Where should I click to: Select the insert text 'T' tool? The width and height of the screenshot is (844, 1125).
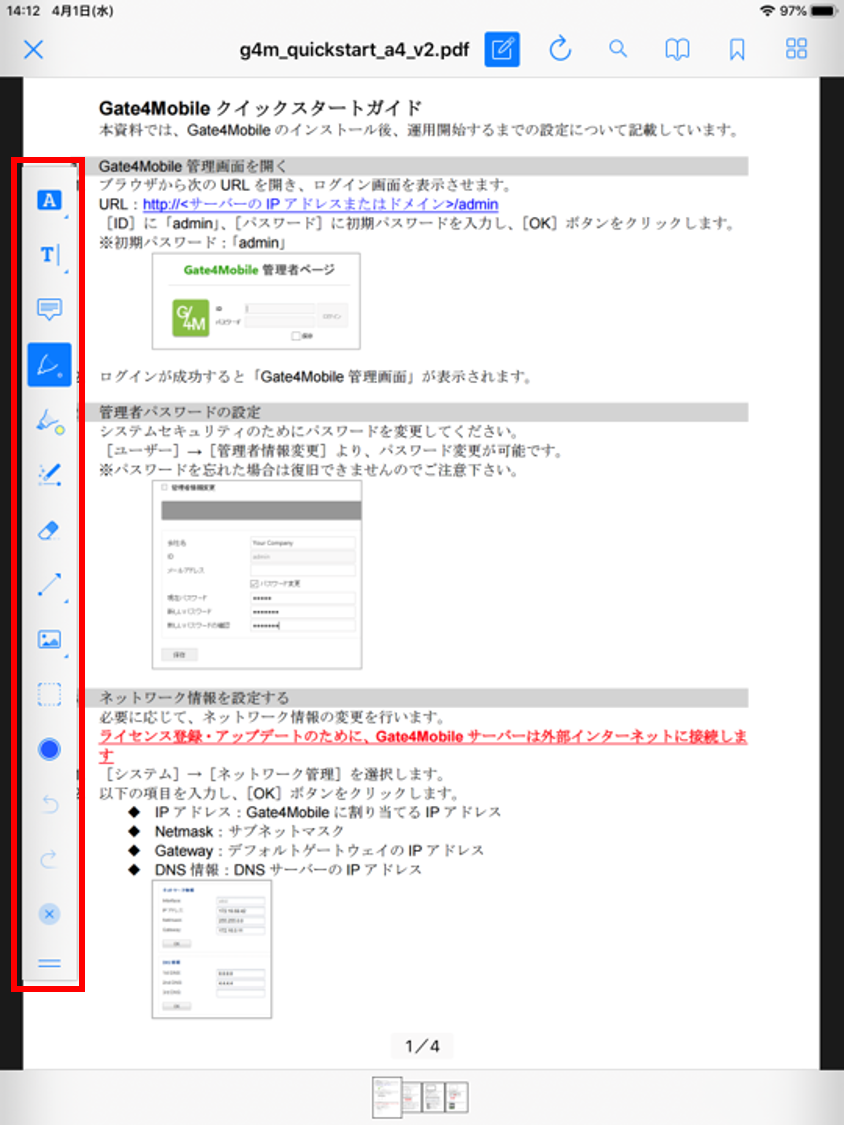click(x=50, y=255)
